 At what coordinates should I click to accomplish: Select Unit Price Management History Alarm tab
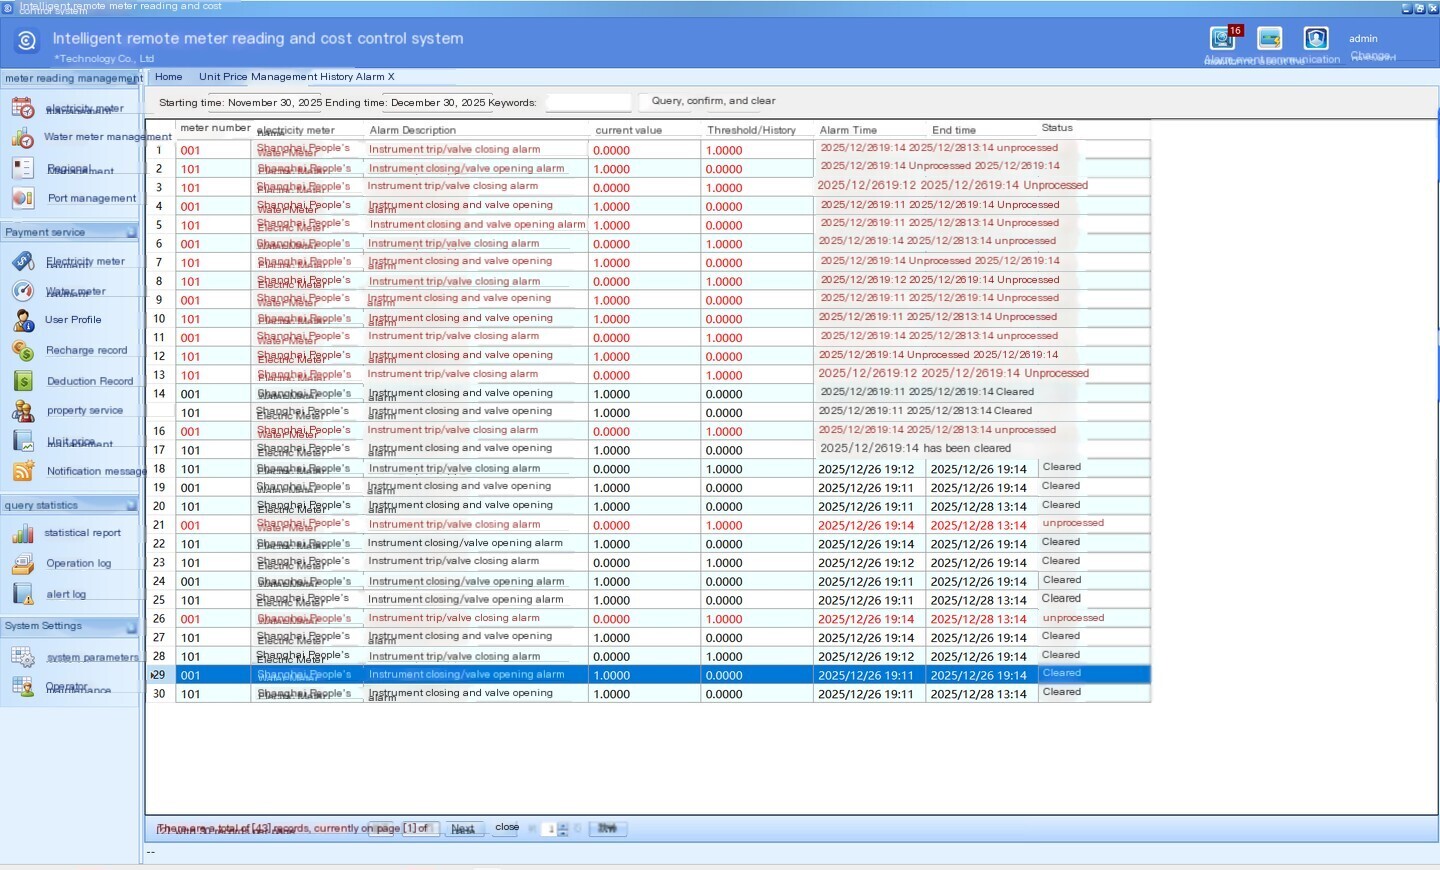point(296,77)
